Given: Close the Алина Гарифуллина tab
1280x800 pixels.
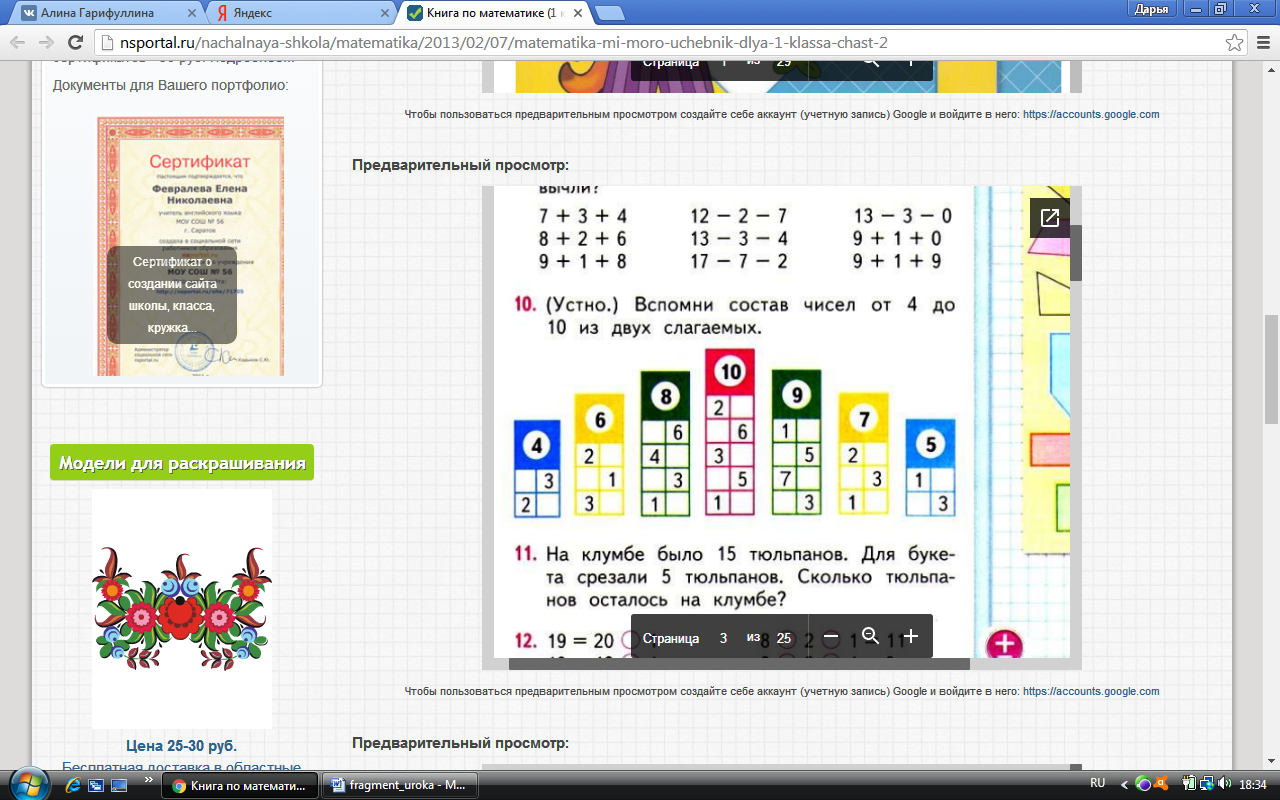Looking at the screenshot, I should (183, 14).
